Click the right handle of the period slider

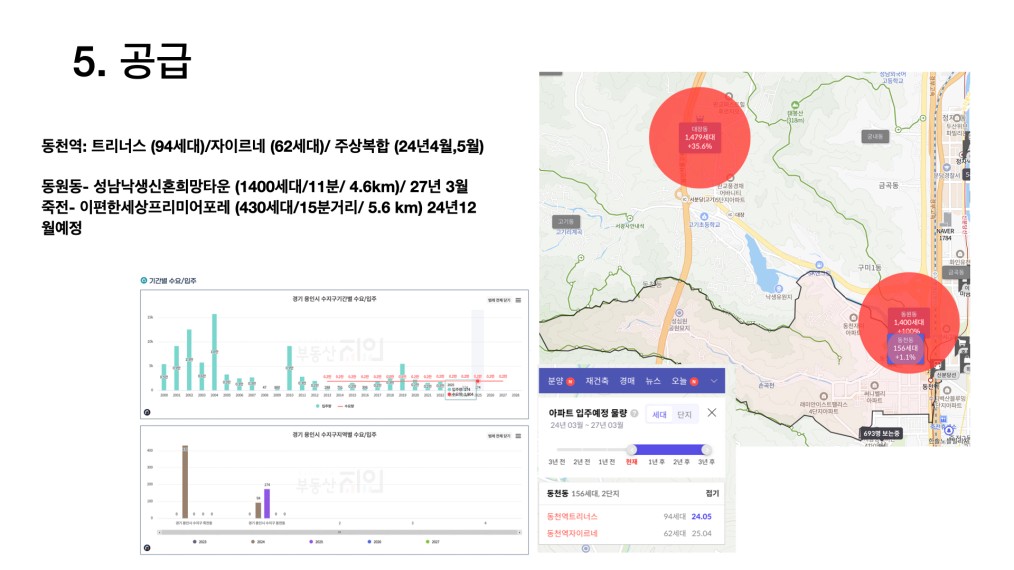coord(706,450)
